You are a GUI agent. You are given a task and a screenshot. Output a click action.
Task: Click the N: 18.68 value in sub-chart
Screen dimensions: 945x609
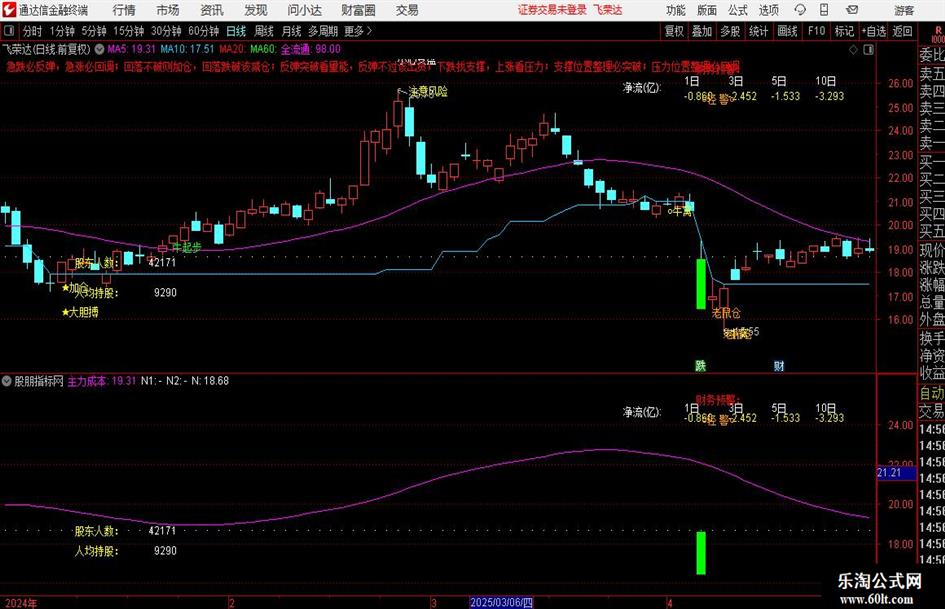(210, 380)
